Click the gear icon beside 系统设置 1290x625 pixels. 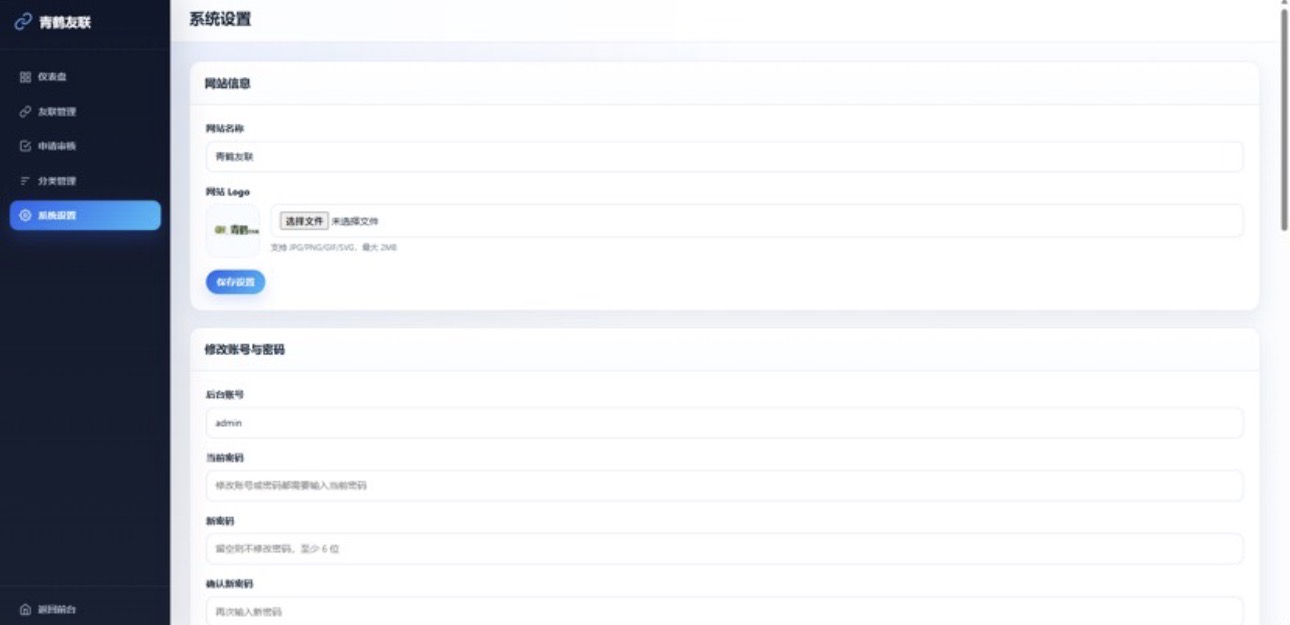[x=26, y=215]
